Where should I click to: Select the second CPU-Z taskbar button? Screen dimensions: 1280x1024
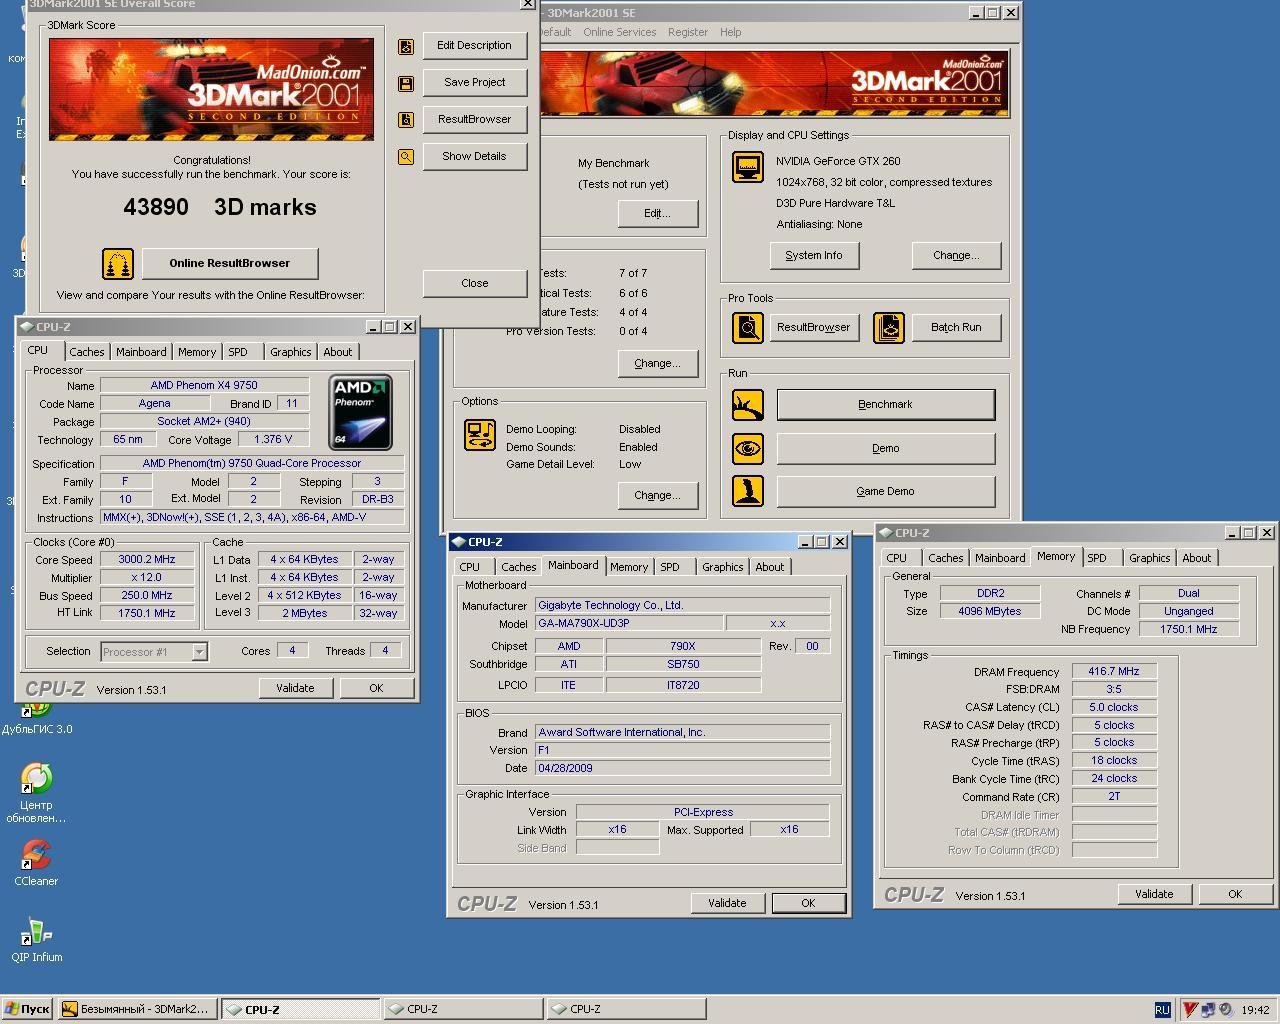click(463, 1009)
